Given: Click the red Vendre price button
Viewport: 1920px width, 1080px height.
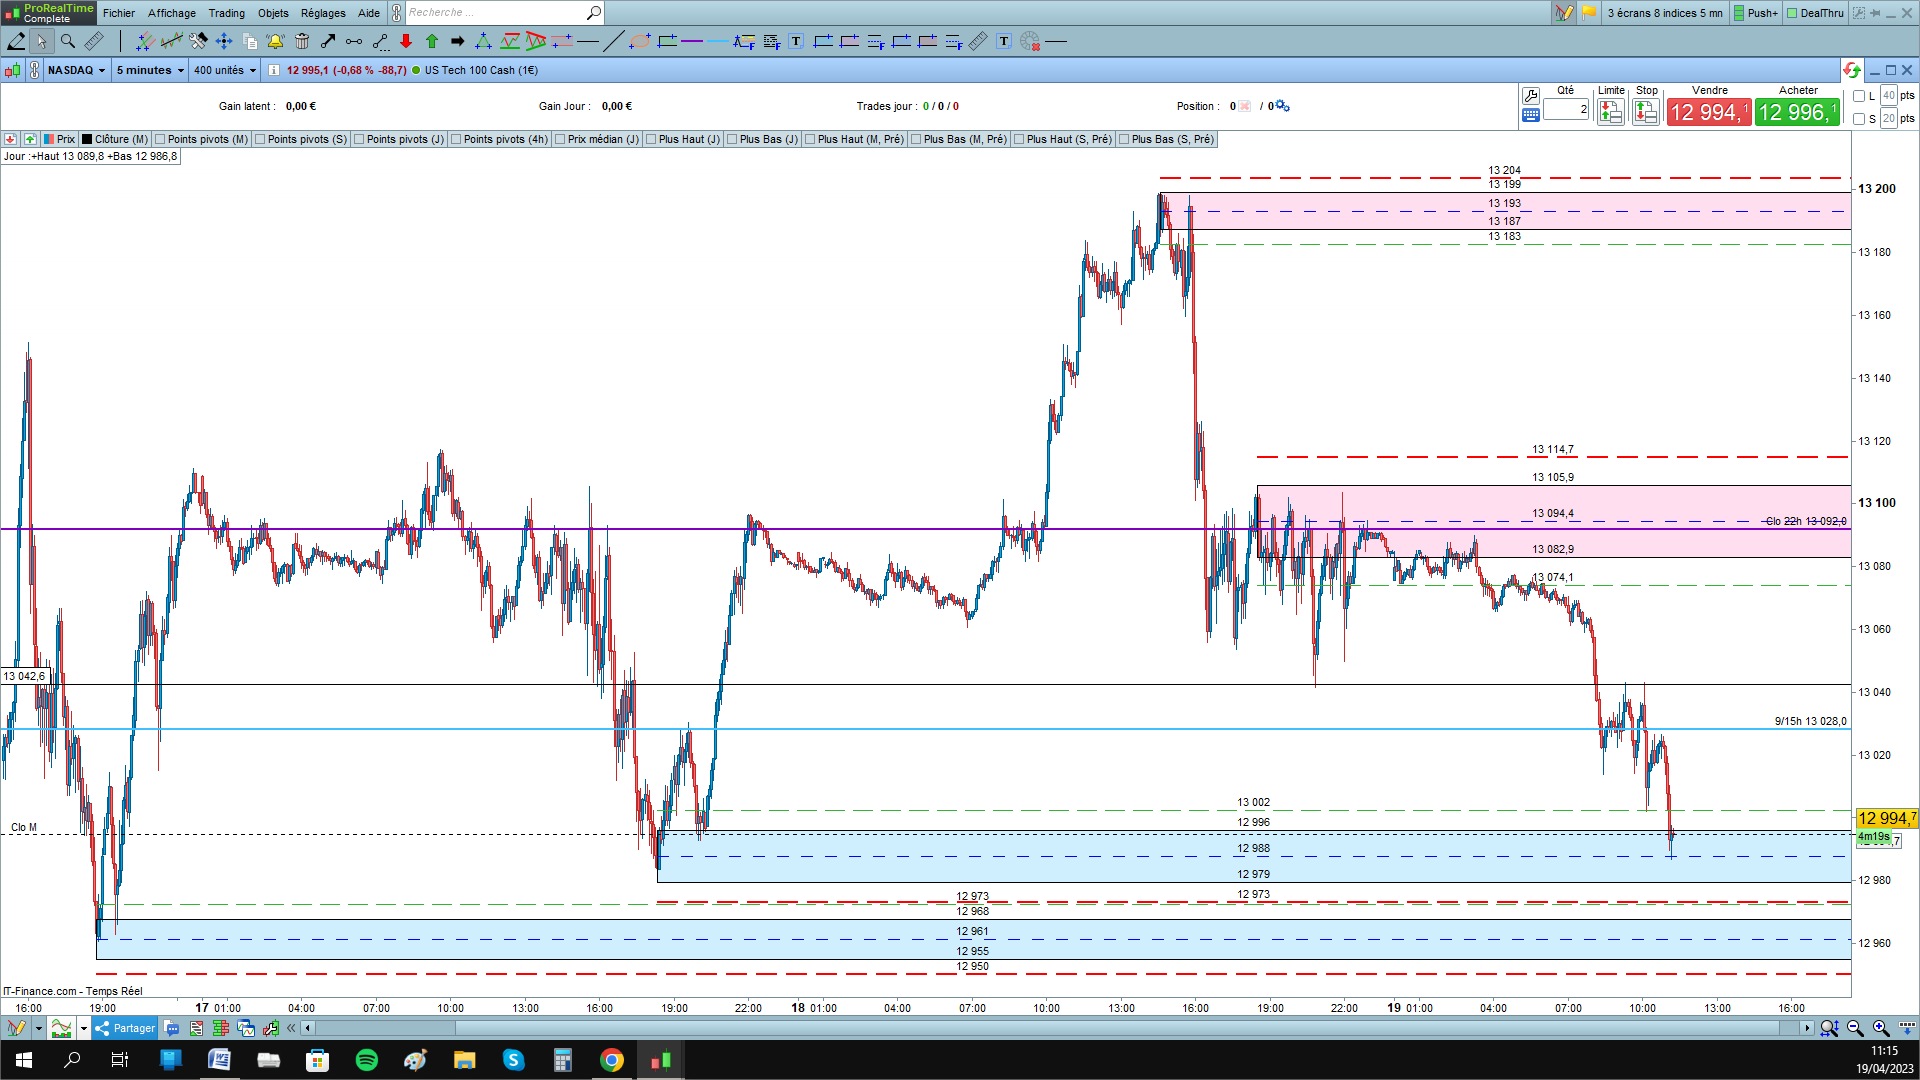Looking at the screenshot, I should [x=1708, y=112].
